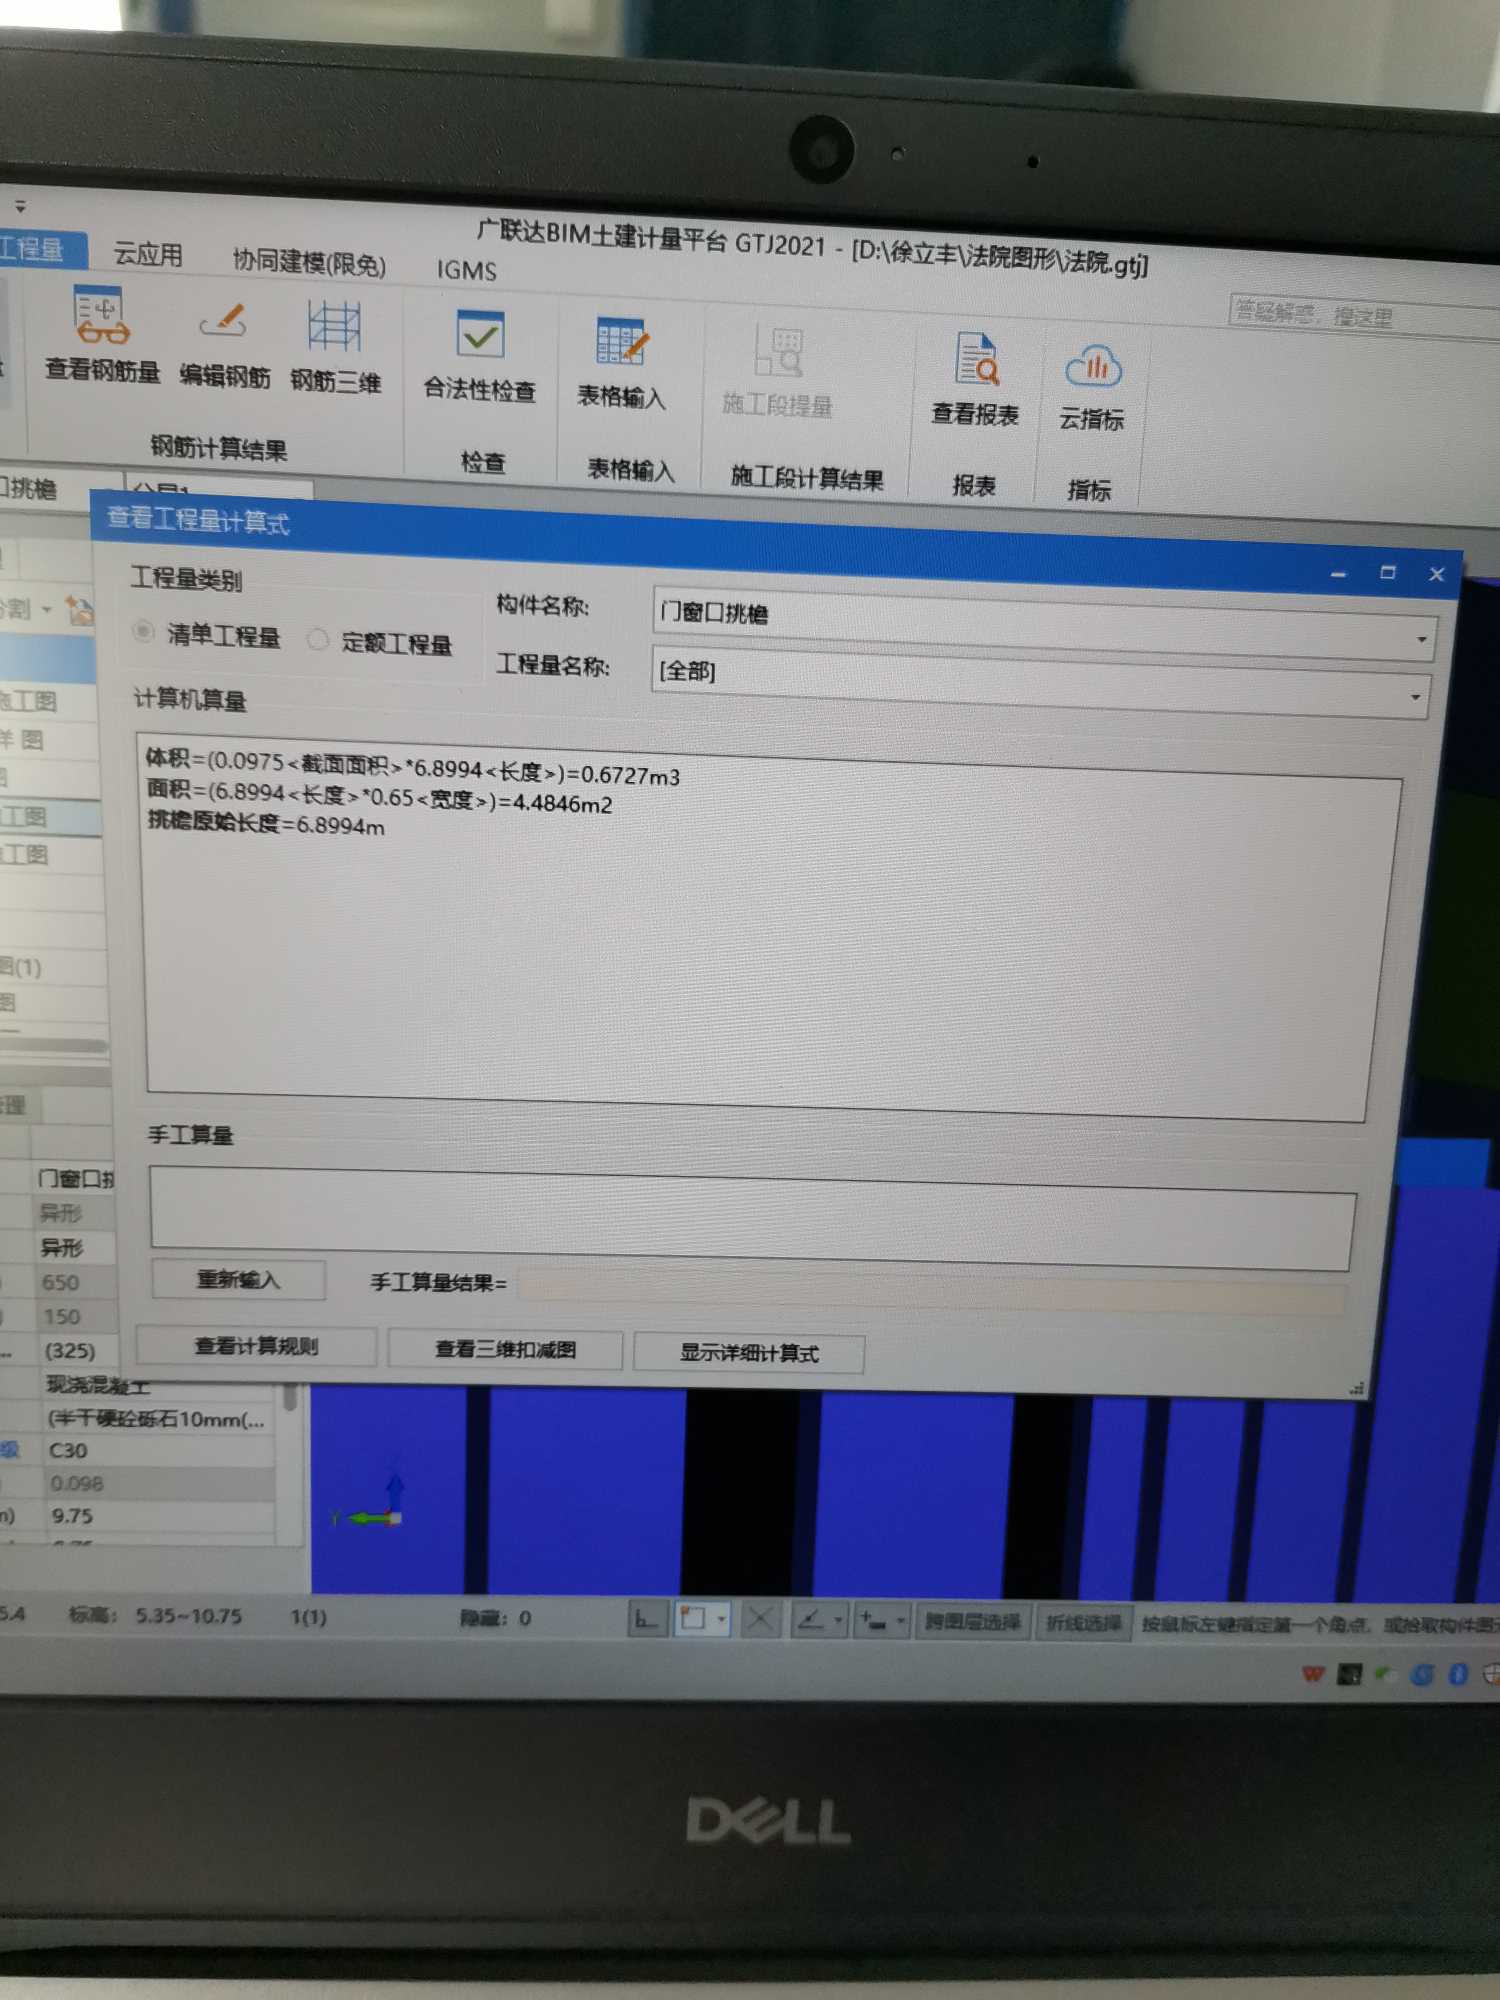Click the 编辑钢筋 edit rebar icon

pos(224,345)
